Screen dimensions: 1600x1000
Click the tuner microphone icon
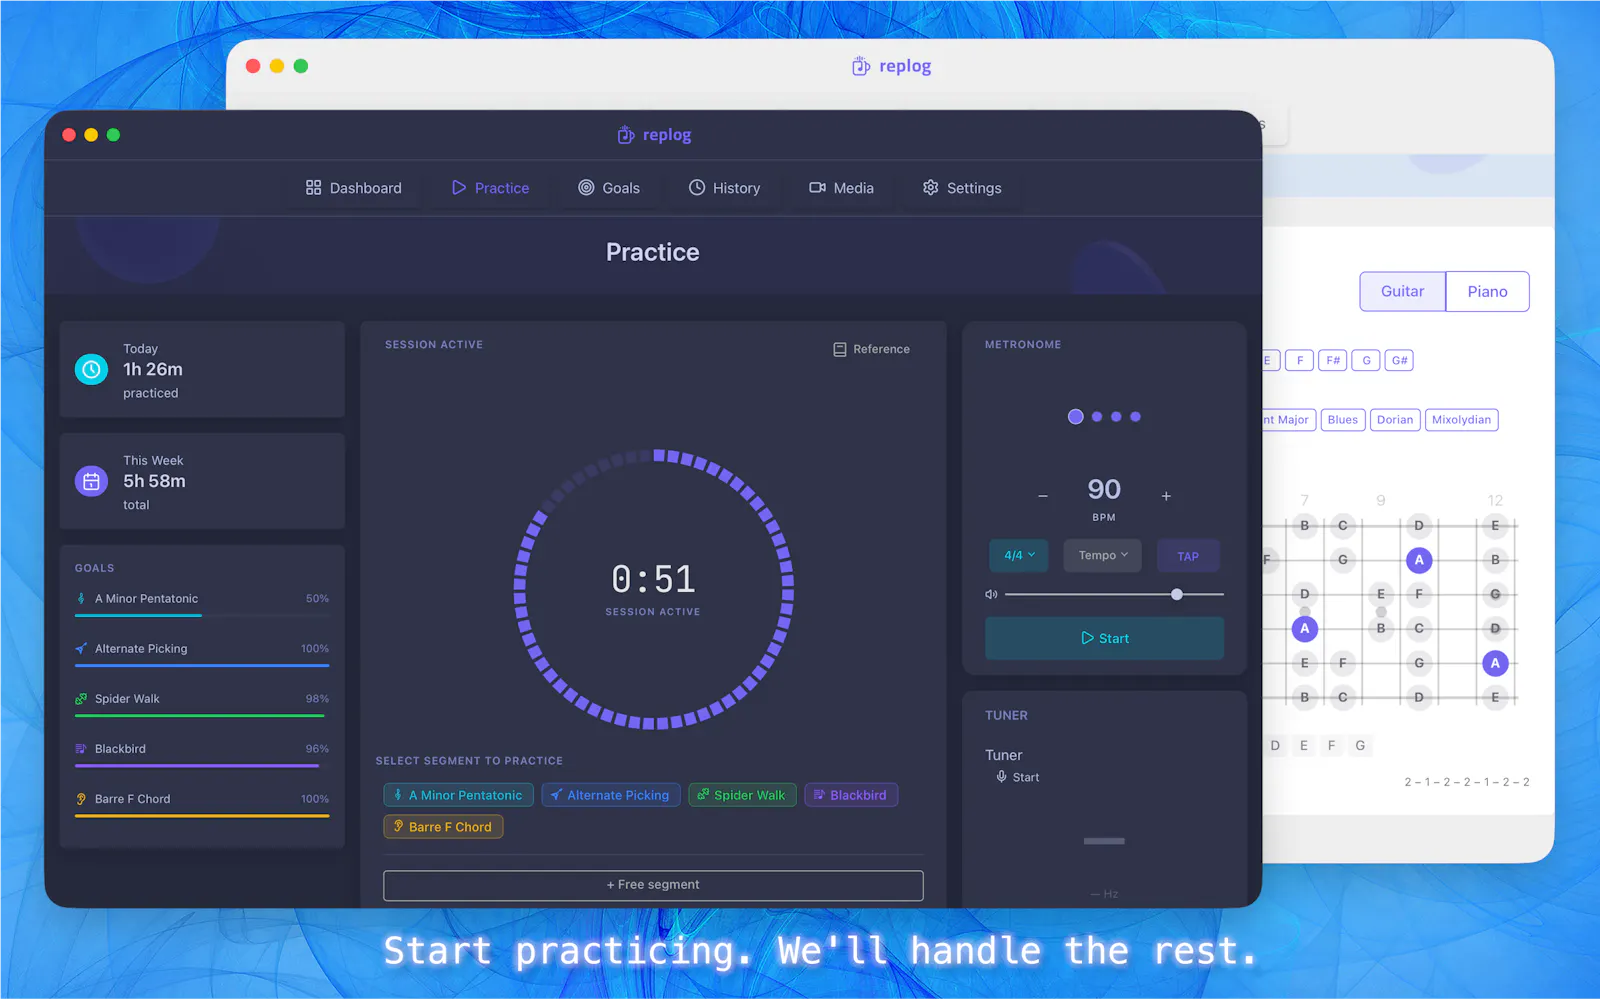1001,777
